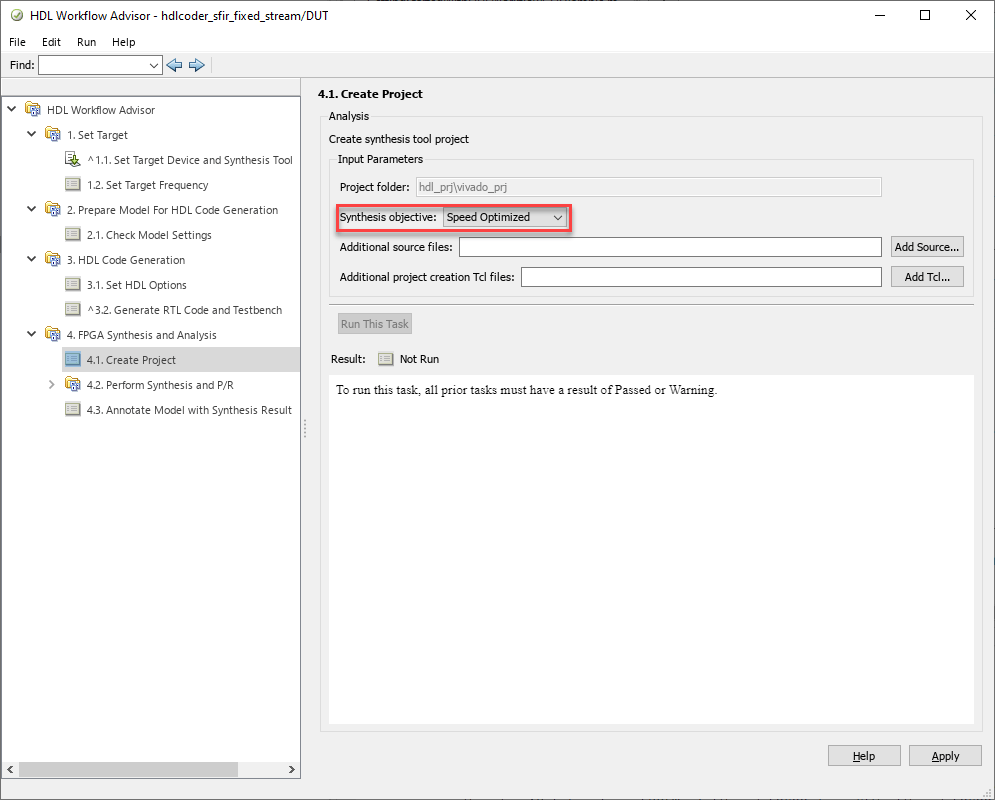995x800 pixels.
Task: Select Generate RTL Code and Testbench task
Action: (x=184, y=310)
